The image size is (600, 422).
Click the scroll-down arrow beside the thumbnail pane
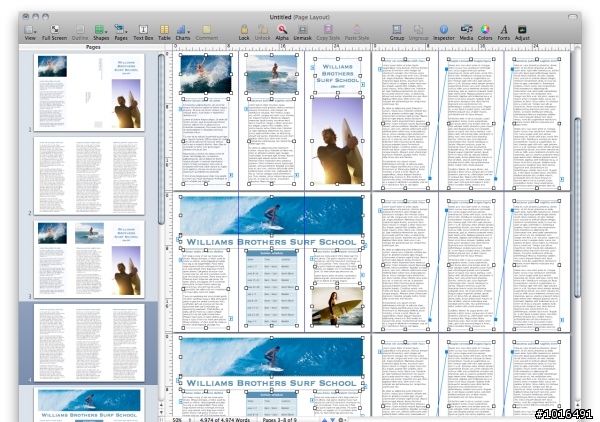[x=161, y=412]
